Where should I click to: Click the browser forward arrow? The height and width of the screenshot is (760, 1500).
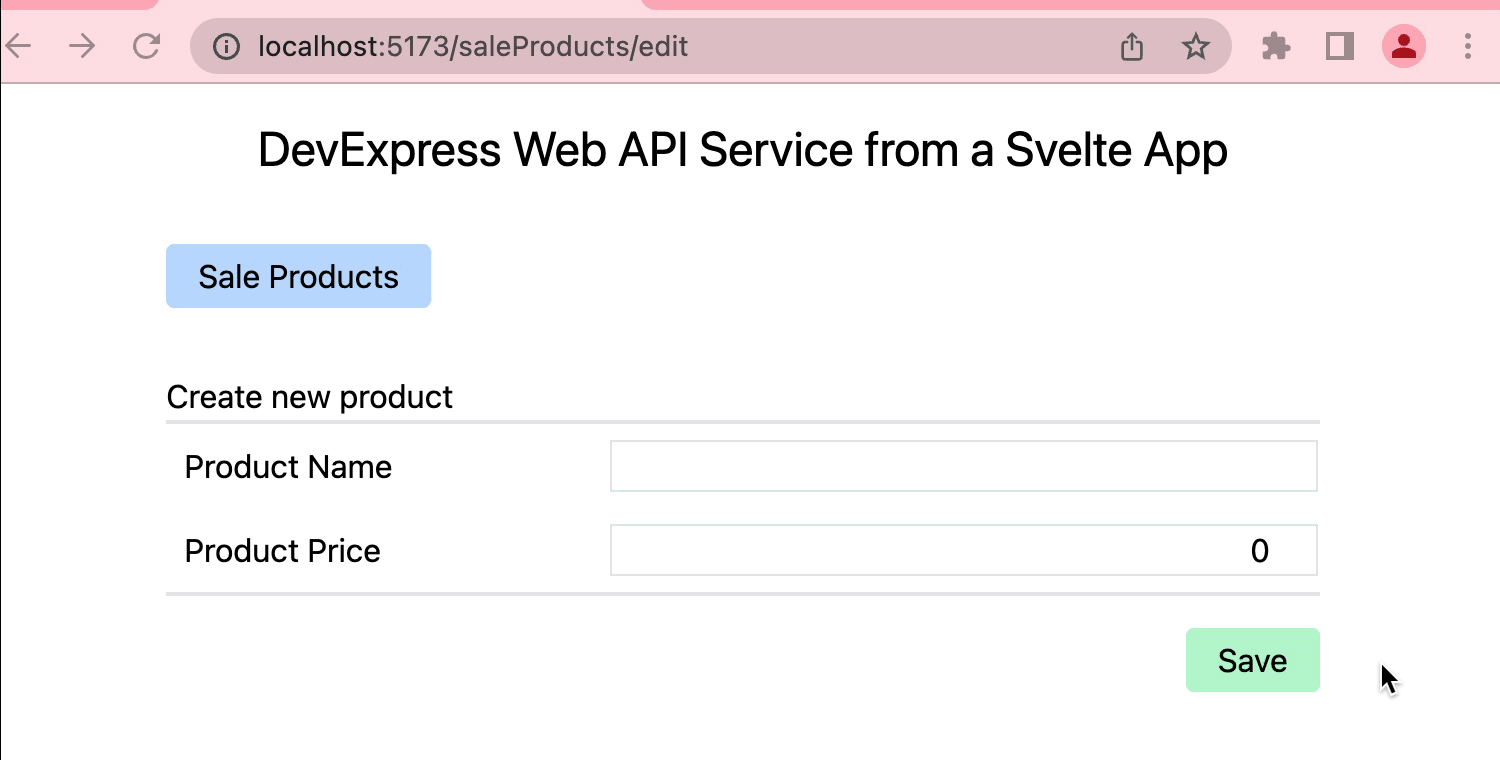coord(82,46)
